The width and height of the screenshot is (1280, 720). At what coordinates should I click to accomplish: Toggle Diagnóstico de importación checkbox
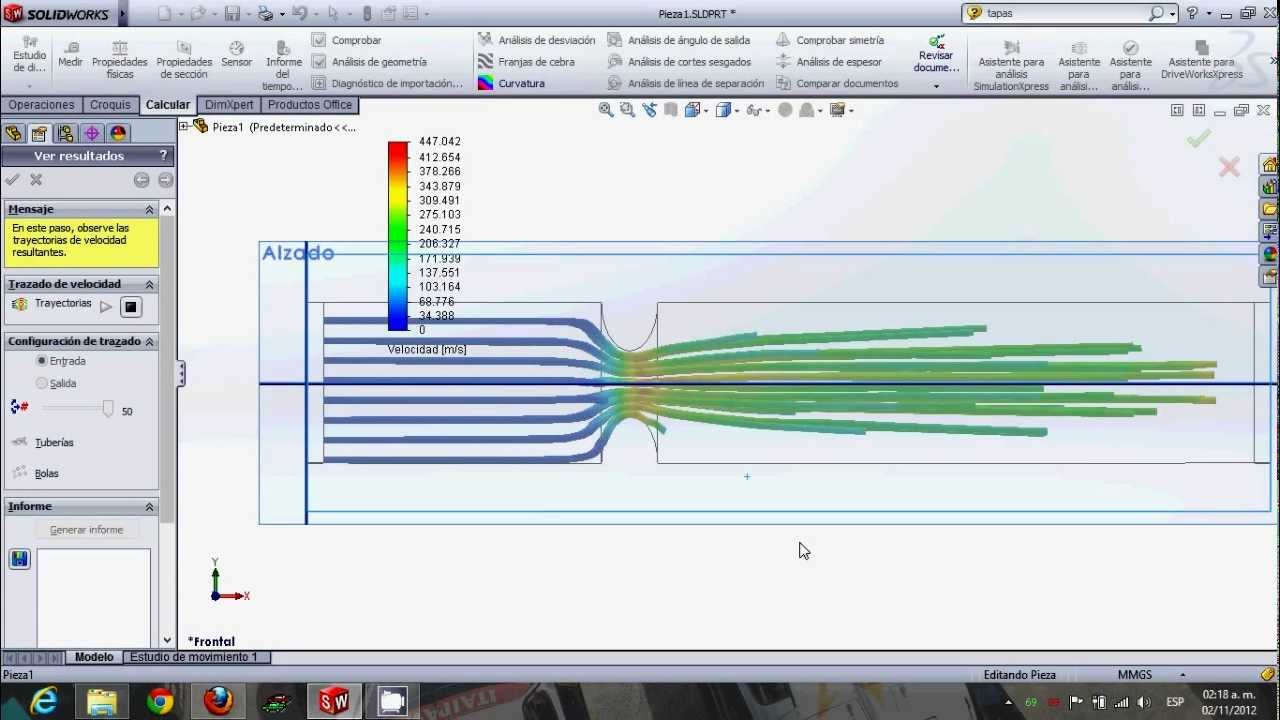click(319, 84)
